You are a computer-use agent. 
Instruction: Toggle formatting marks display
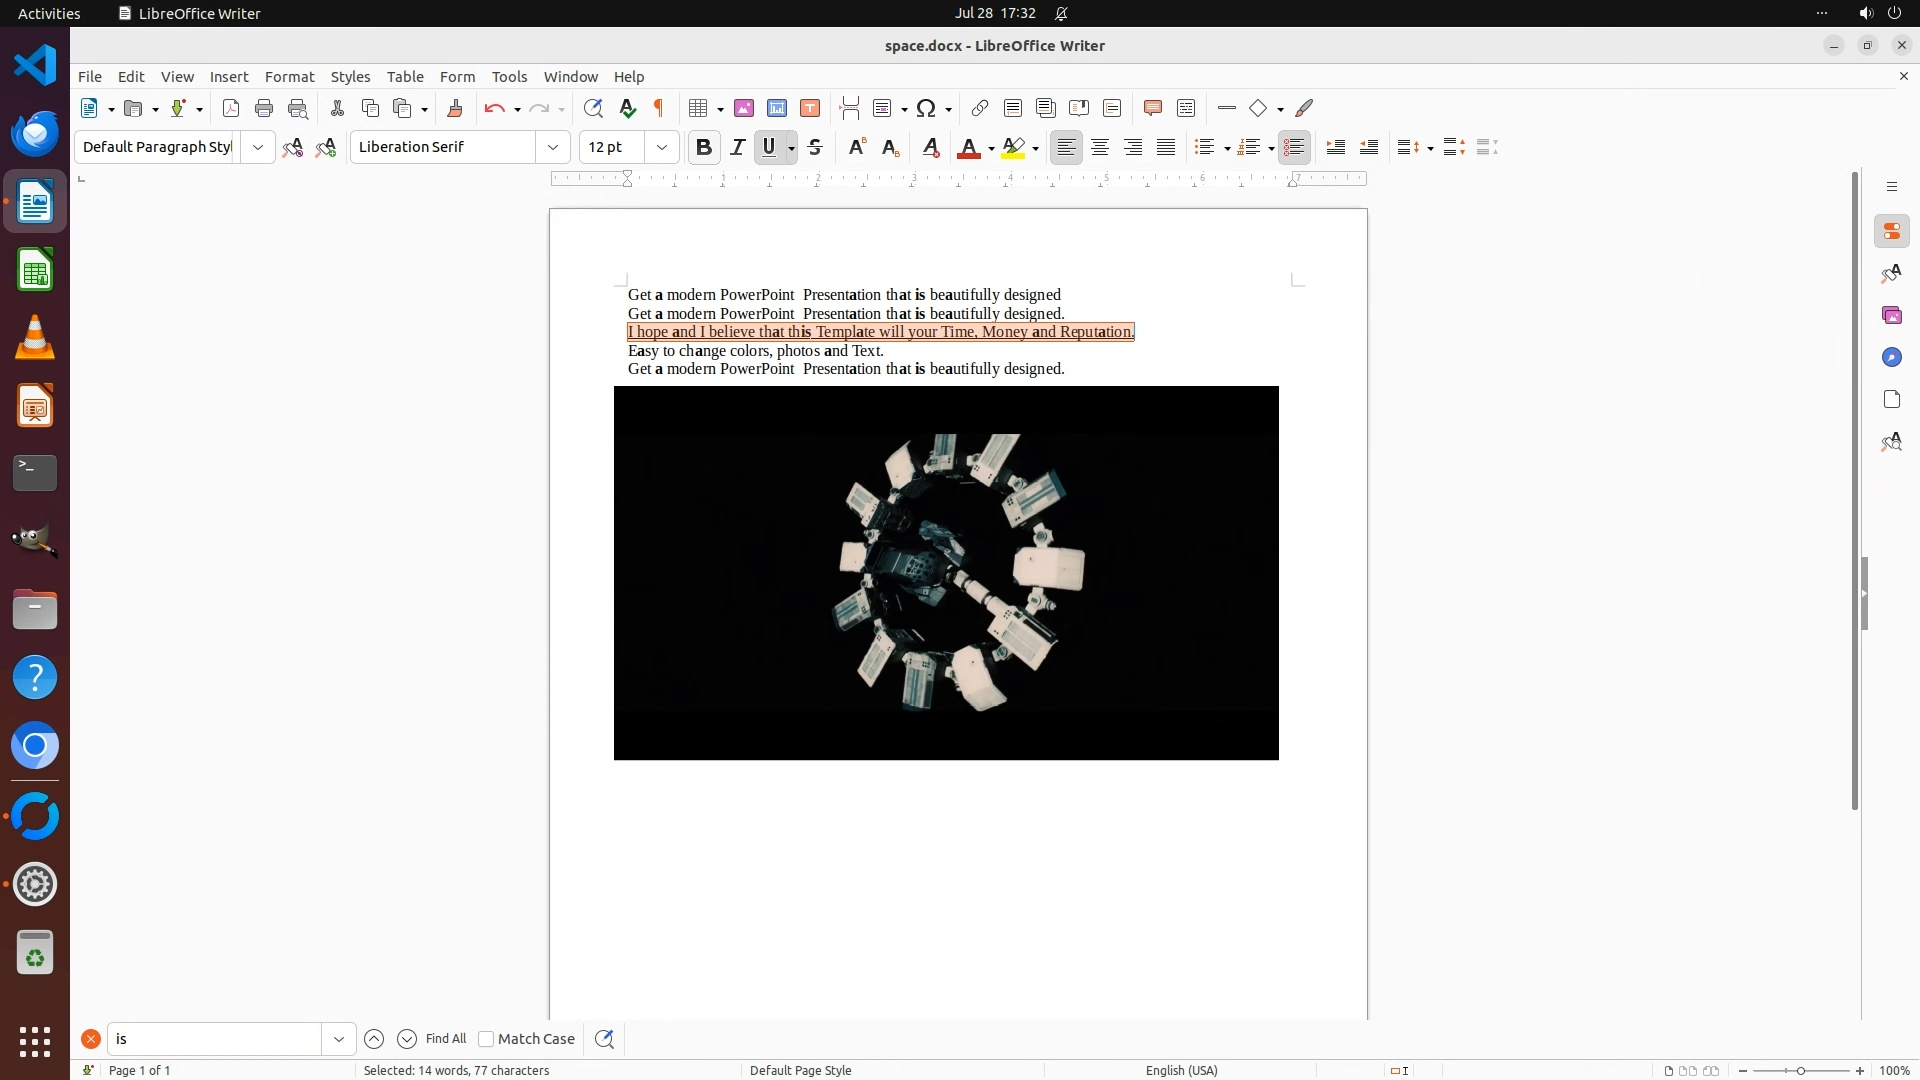[659, 108]
